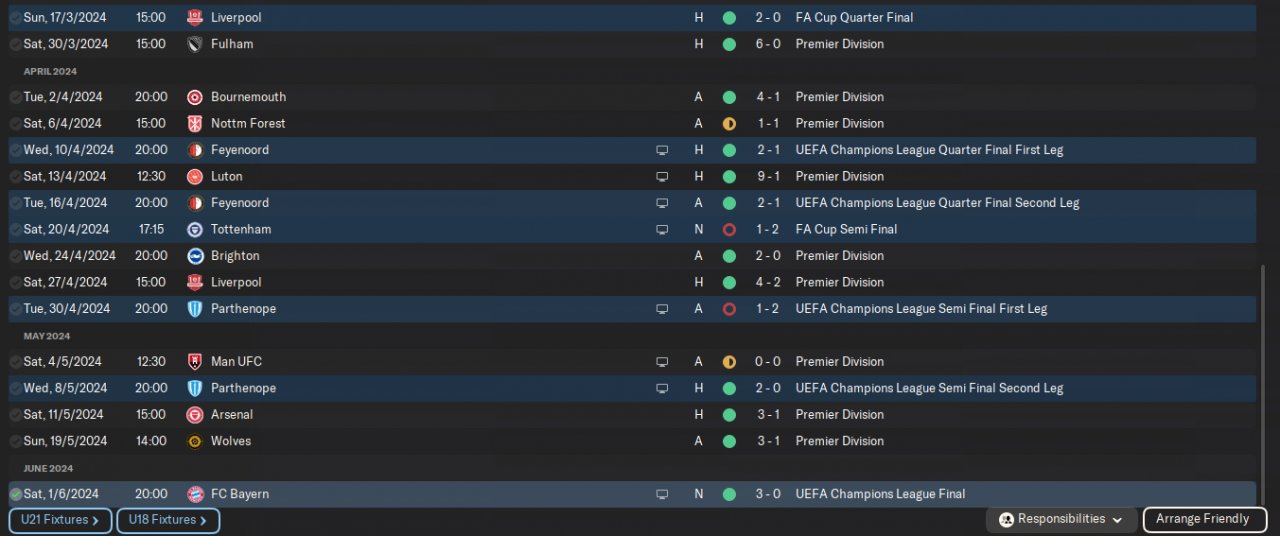Image resolution: width=1280 pixels, height=536 pixels.
Task: Expand the U18 Fixtures chevron button
Action: (x=168, y=520)
